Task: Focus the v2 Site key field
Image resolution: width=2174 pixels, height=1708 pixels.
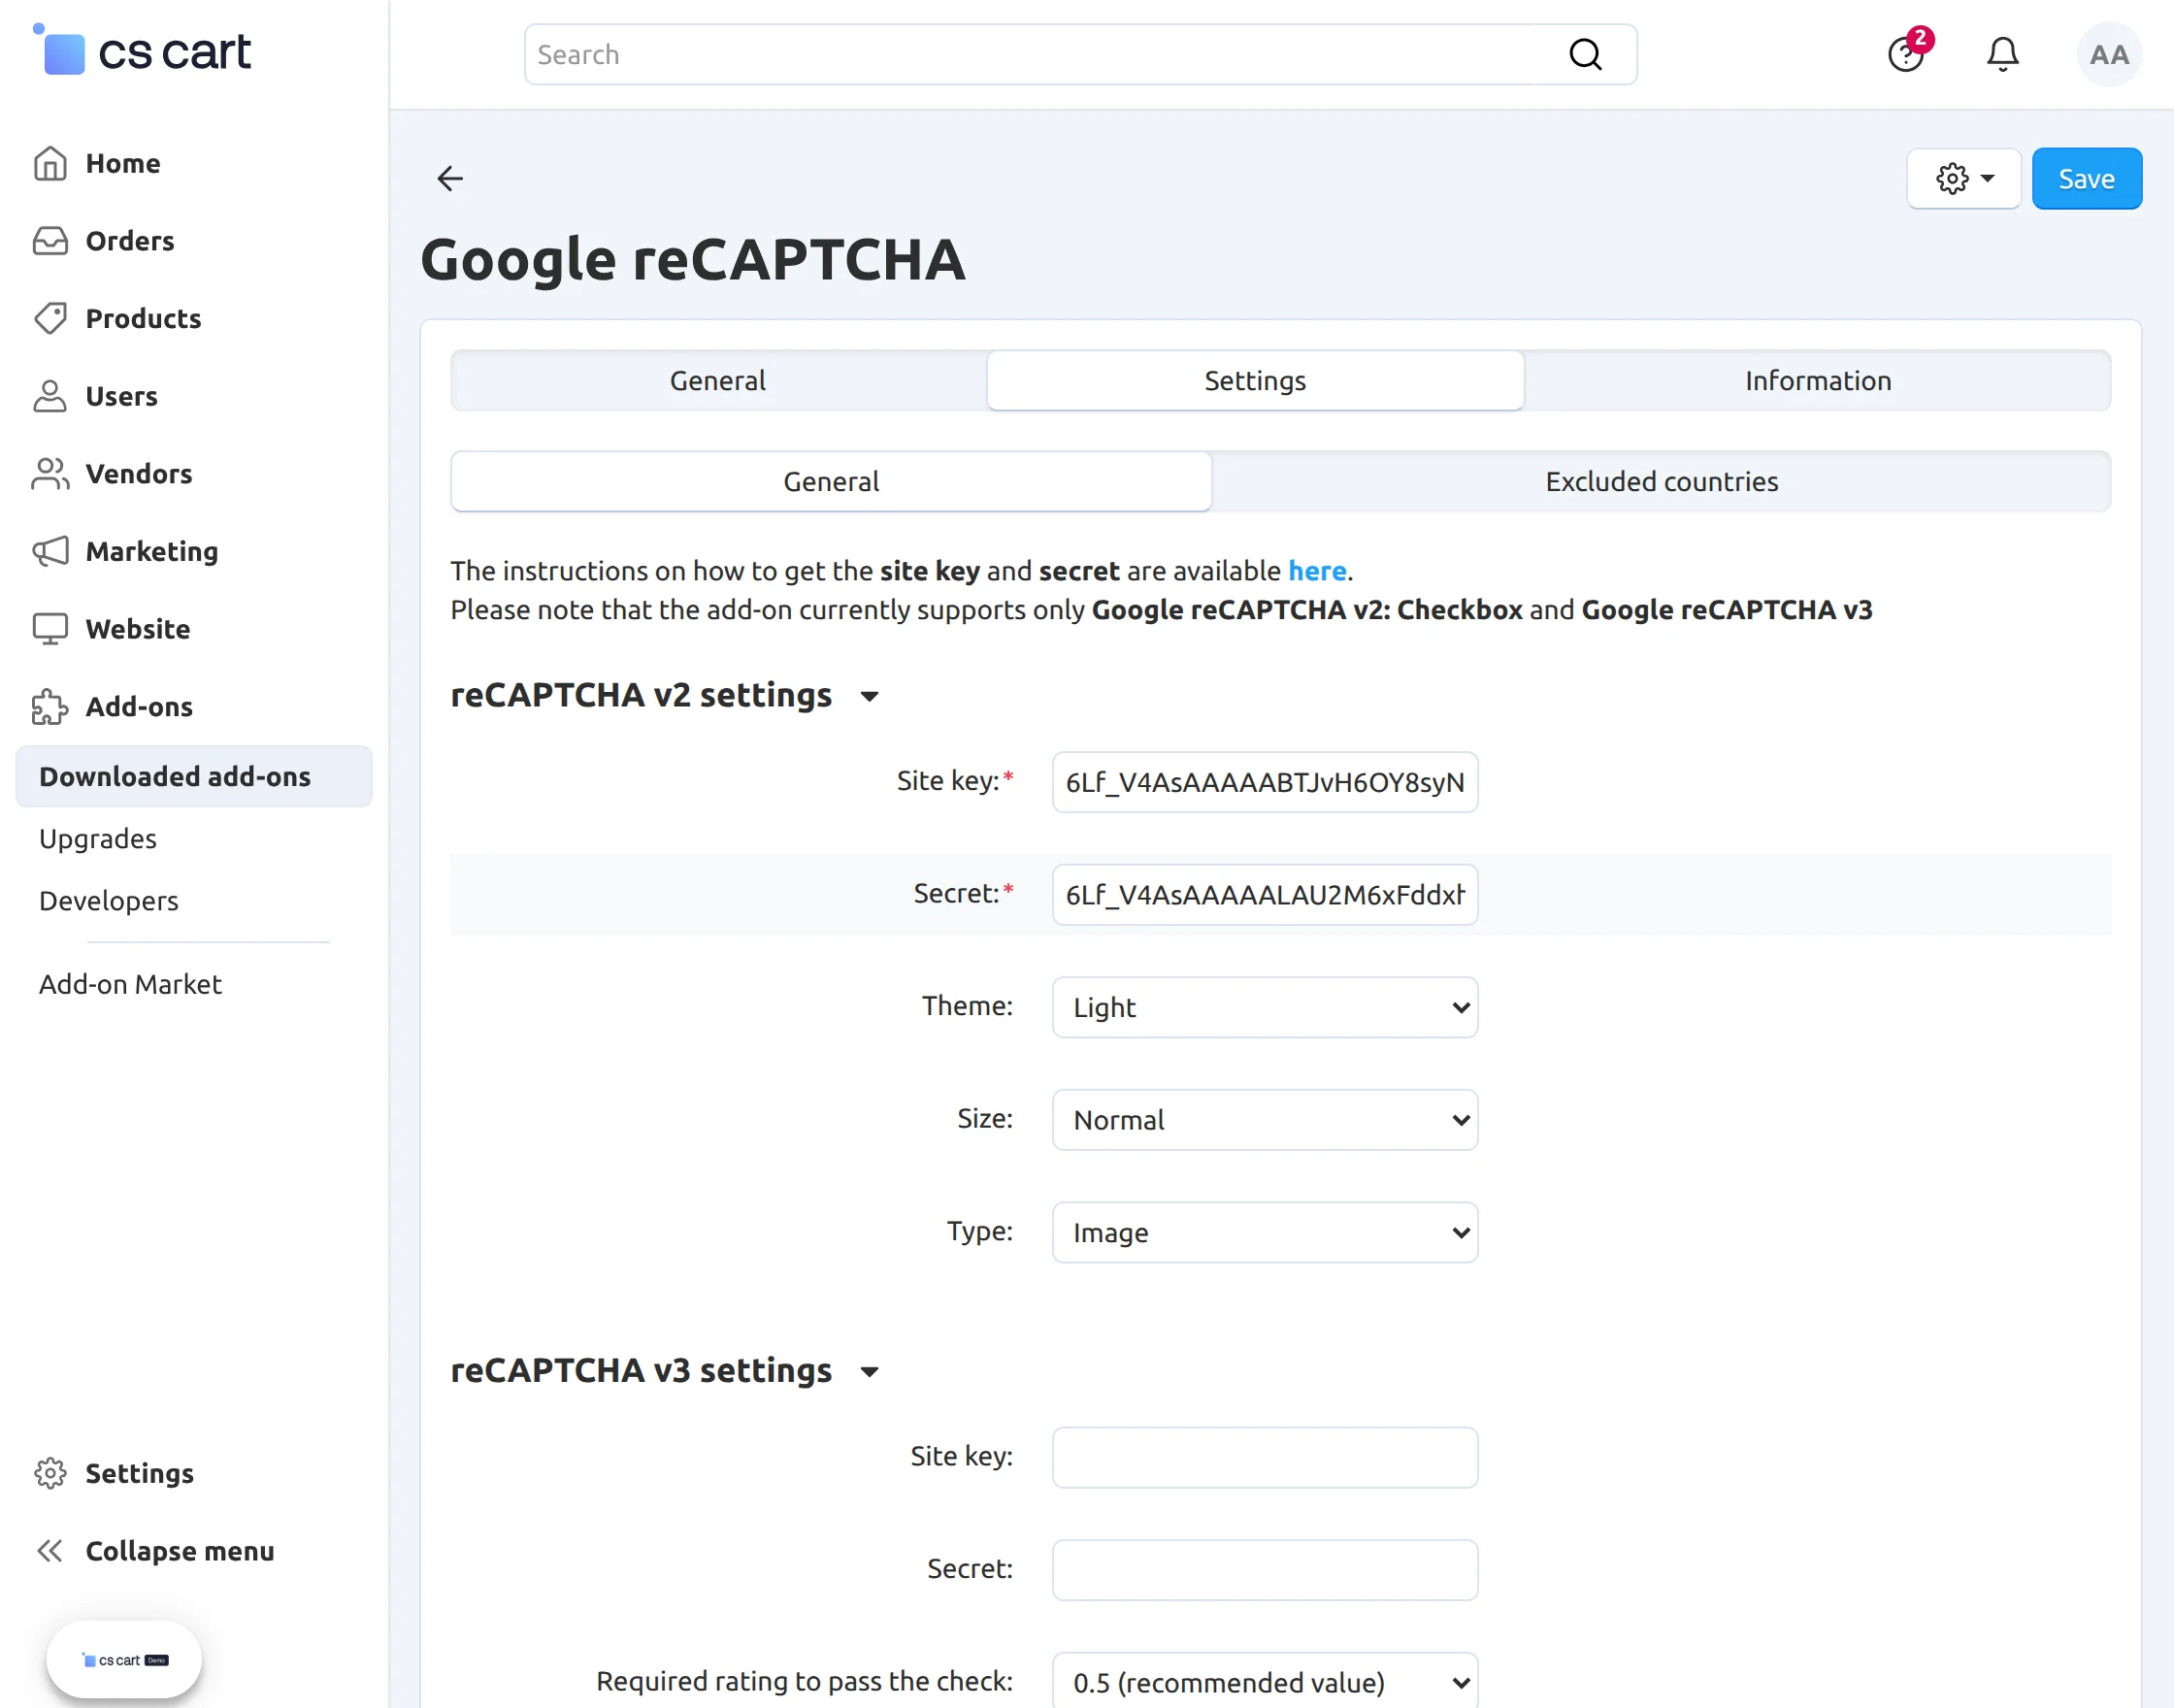Action: pyautogui.click(x=1265, y=782)
